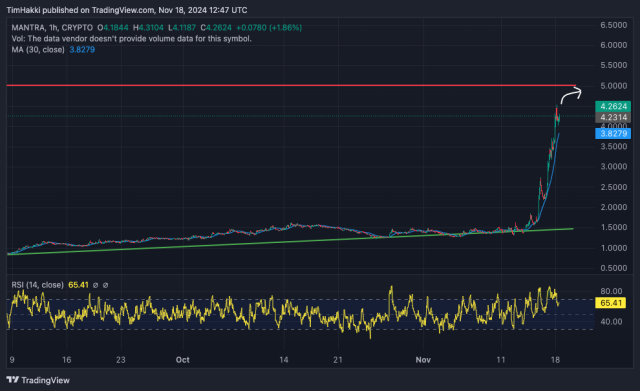Click the first RSI null-value symbol

tap(96, 285)
